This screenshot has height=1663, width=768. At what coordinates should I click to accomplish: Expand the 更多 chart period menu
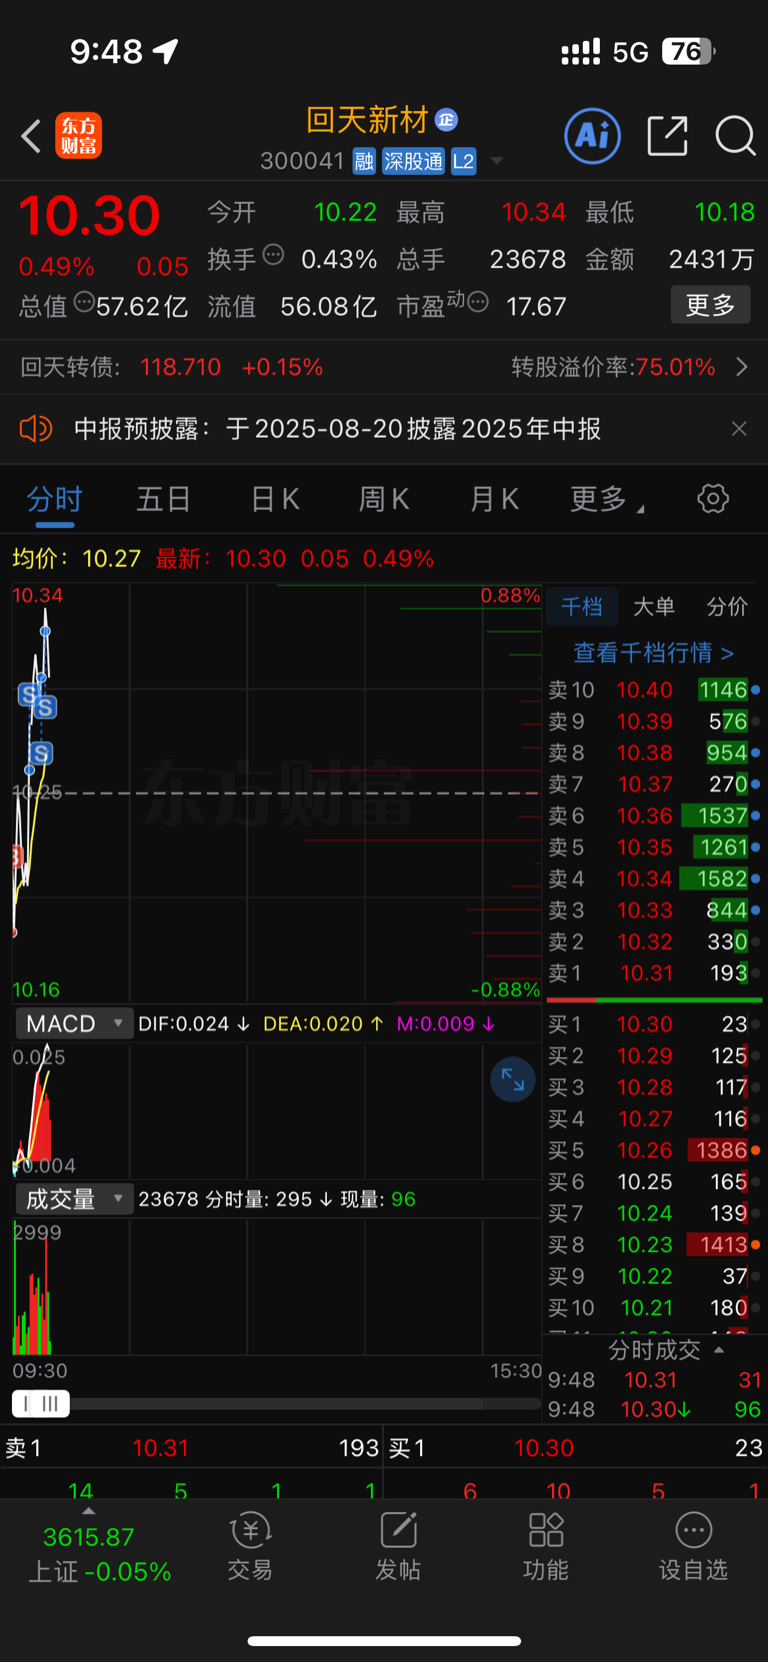(607, 498)
